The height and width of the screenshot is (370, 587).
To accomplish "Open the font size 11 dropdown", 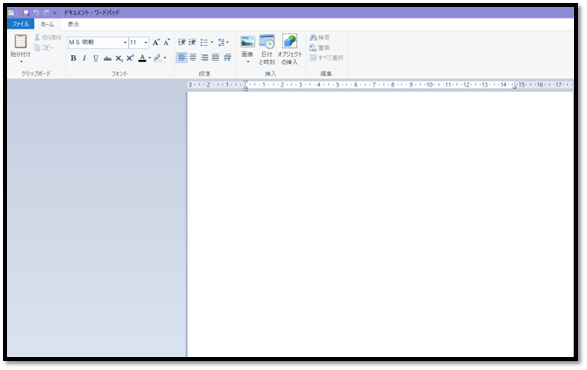I will click(146, 43).
